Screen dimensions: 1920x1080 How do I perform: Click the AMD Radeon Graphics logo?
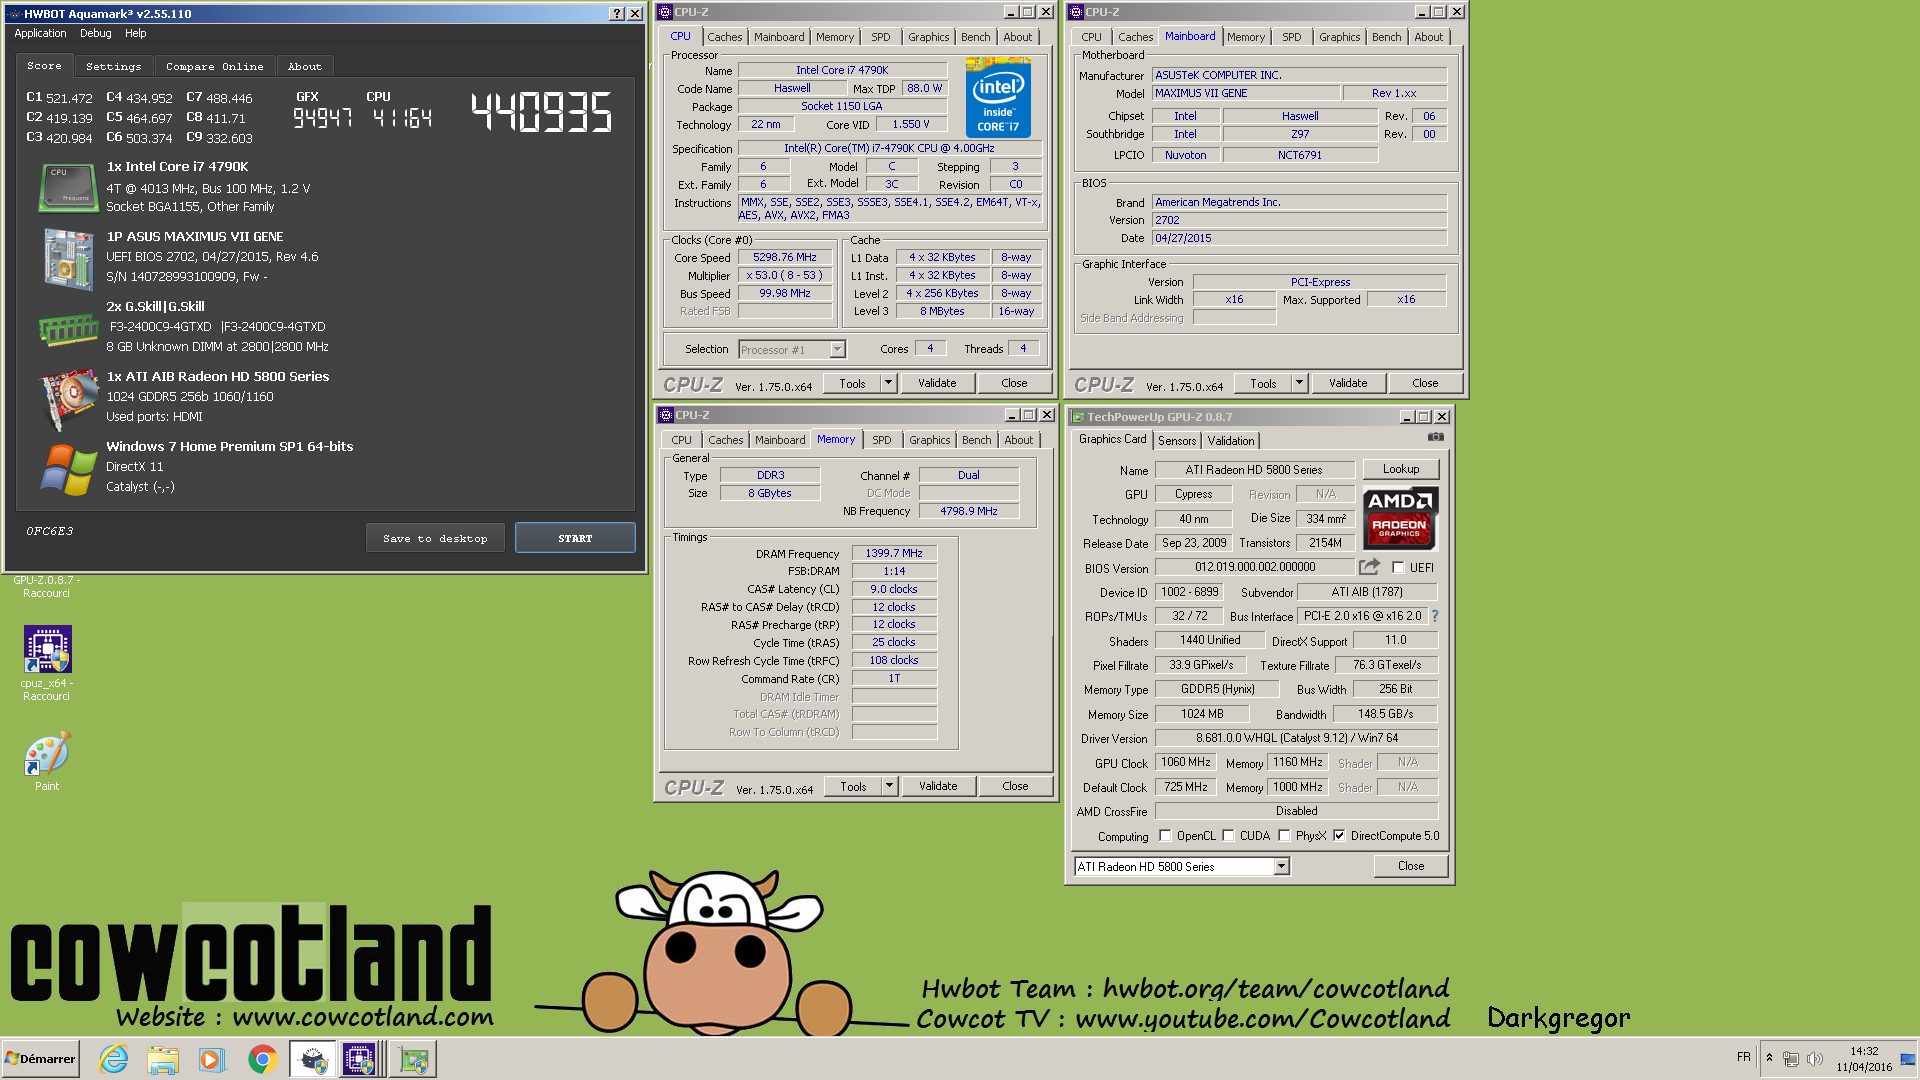tap(1400, 518)
